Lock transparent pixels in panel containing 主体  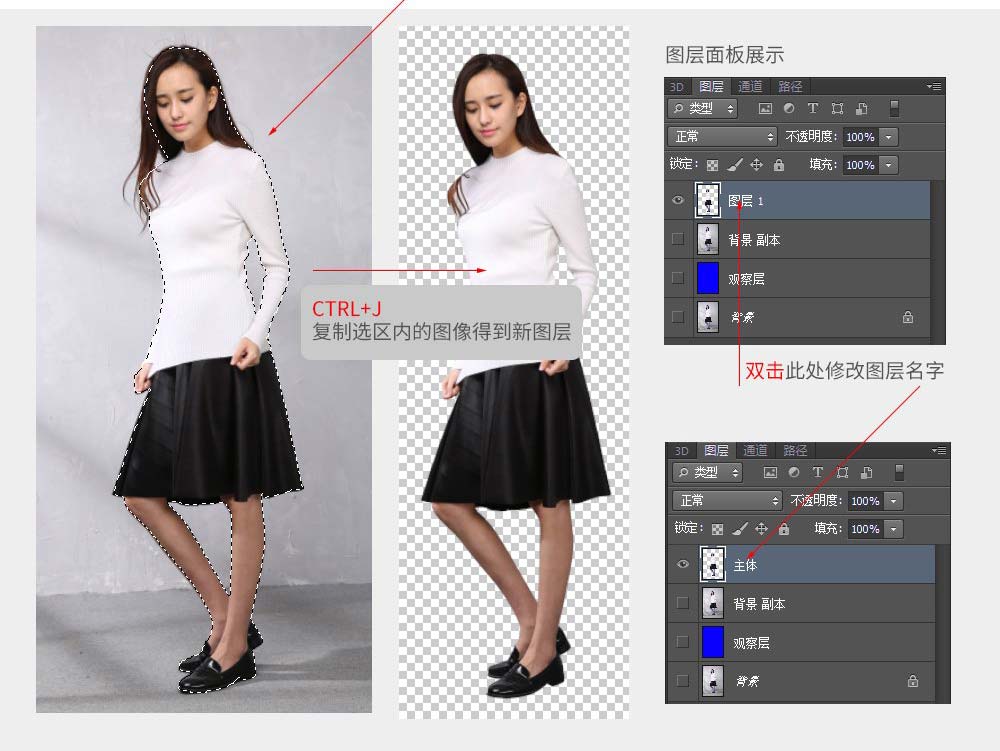(717, 529)
